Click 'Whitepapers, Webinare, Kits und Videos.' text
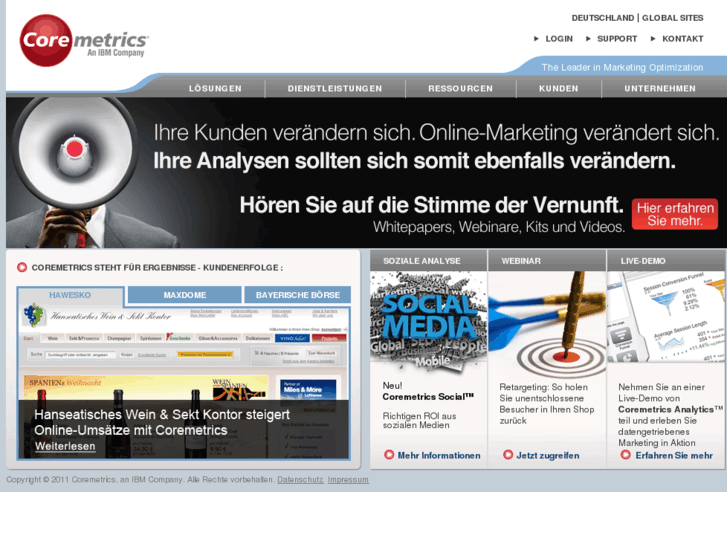The image size is (727, 545). point(499,227)
